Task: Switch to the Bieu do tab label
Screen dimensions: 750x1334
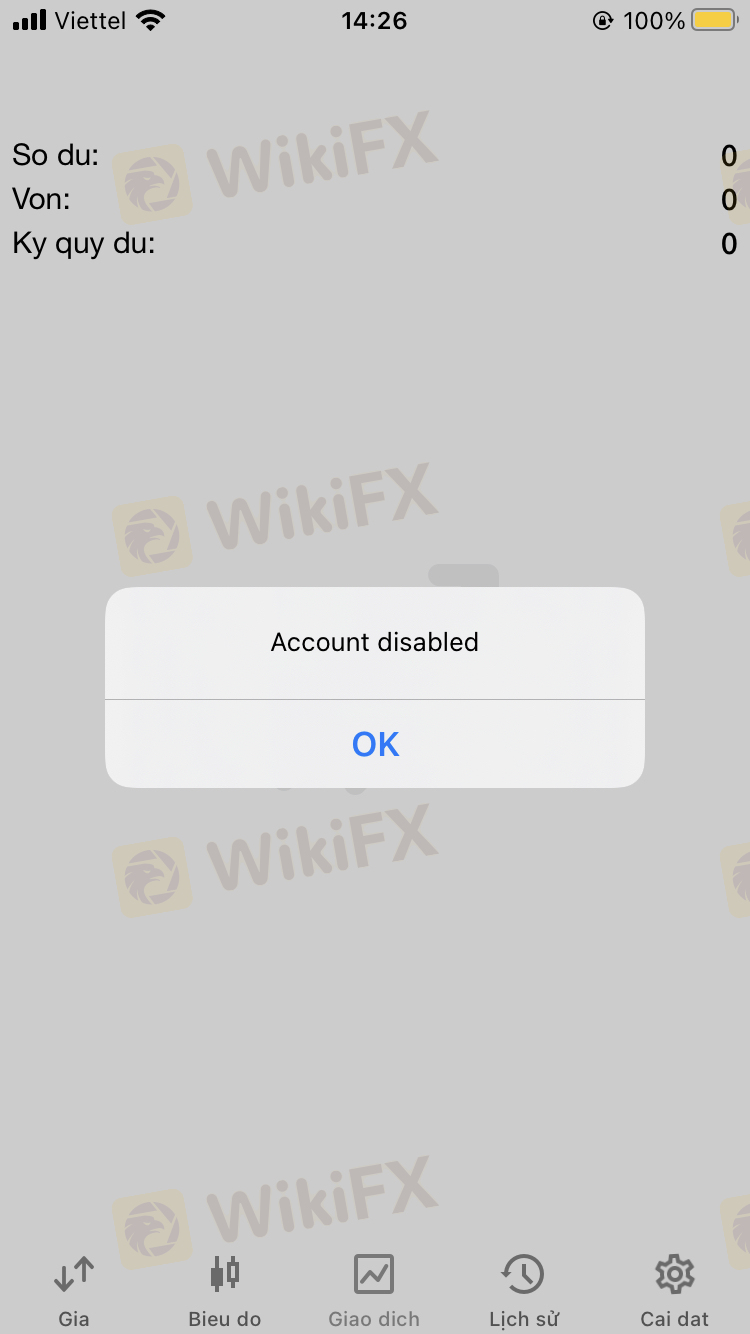Action: tap(225, 1319)
